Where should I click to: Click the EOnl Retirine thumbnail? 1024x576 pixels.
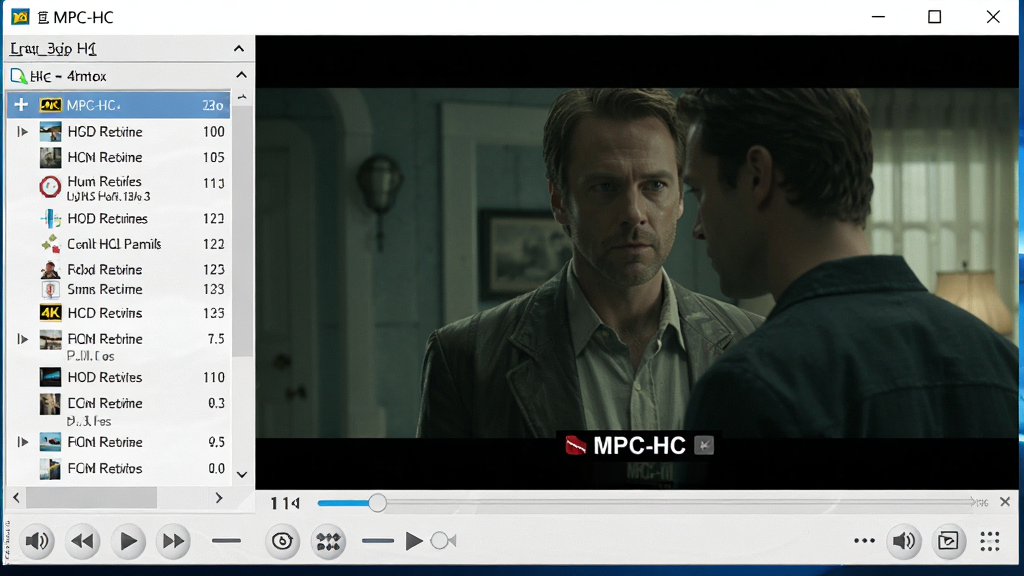point(50,404)
